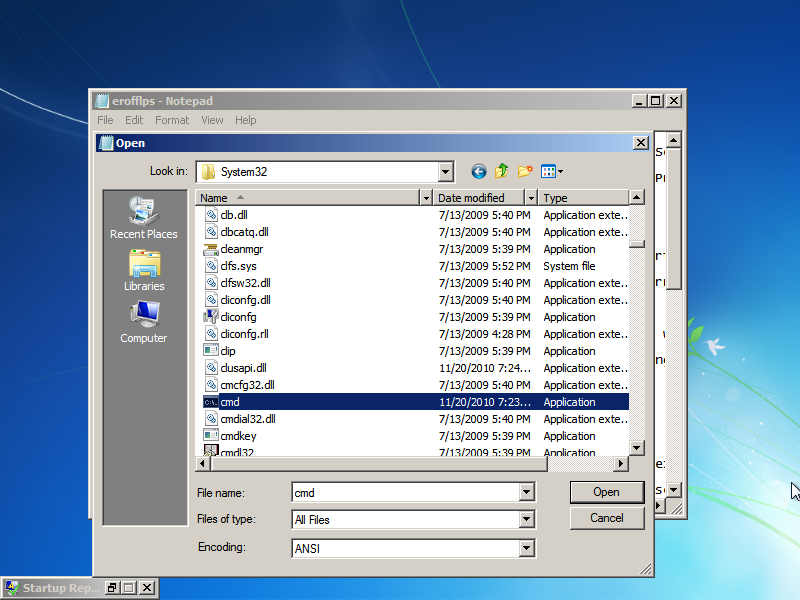Screen dimensions: 800x600
Task: Sort by the Date modified column header
Action: coord(479,198)
